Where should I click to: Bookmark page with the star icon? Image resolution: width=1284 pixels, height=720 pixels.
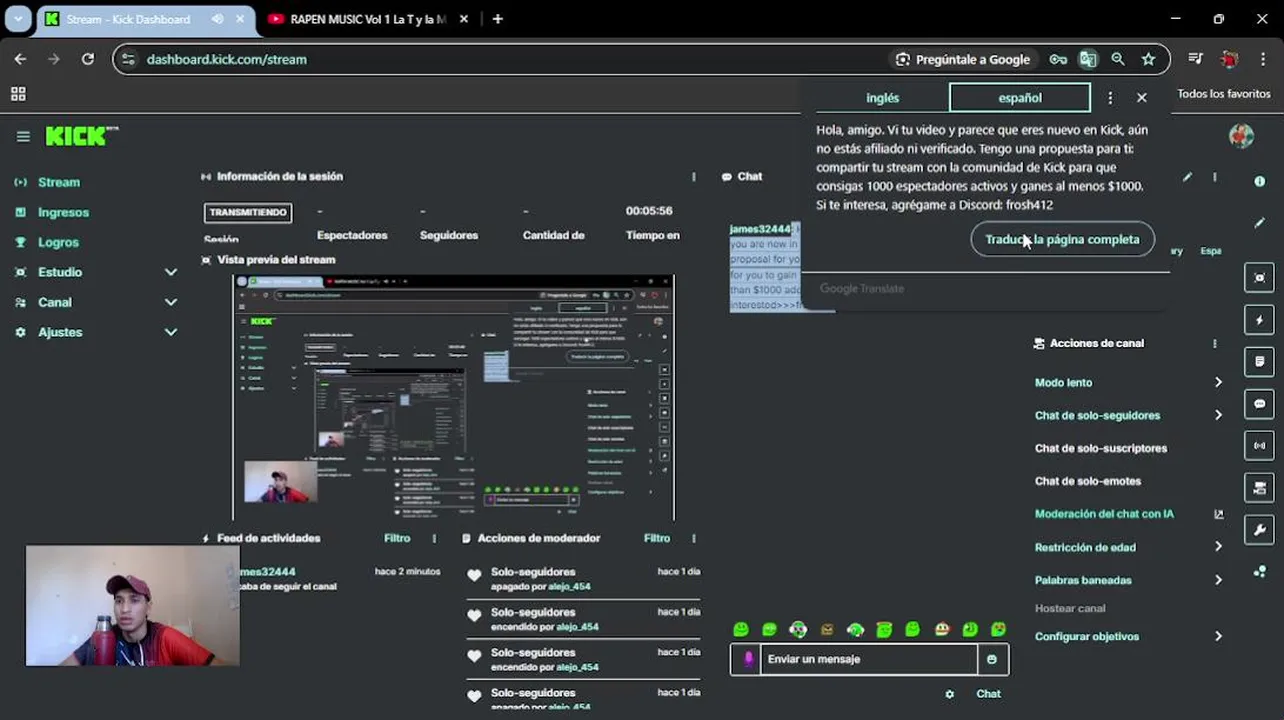tap(1148, 59)
